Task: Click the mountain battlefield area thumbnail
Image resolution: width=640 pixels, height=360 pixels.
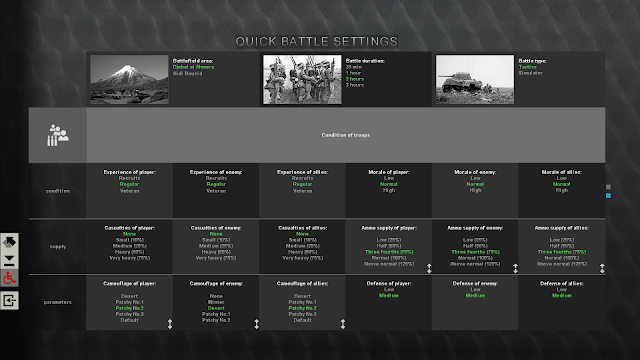Action: point(129,79)
